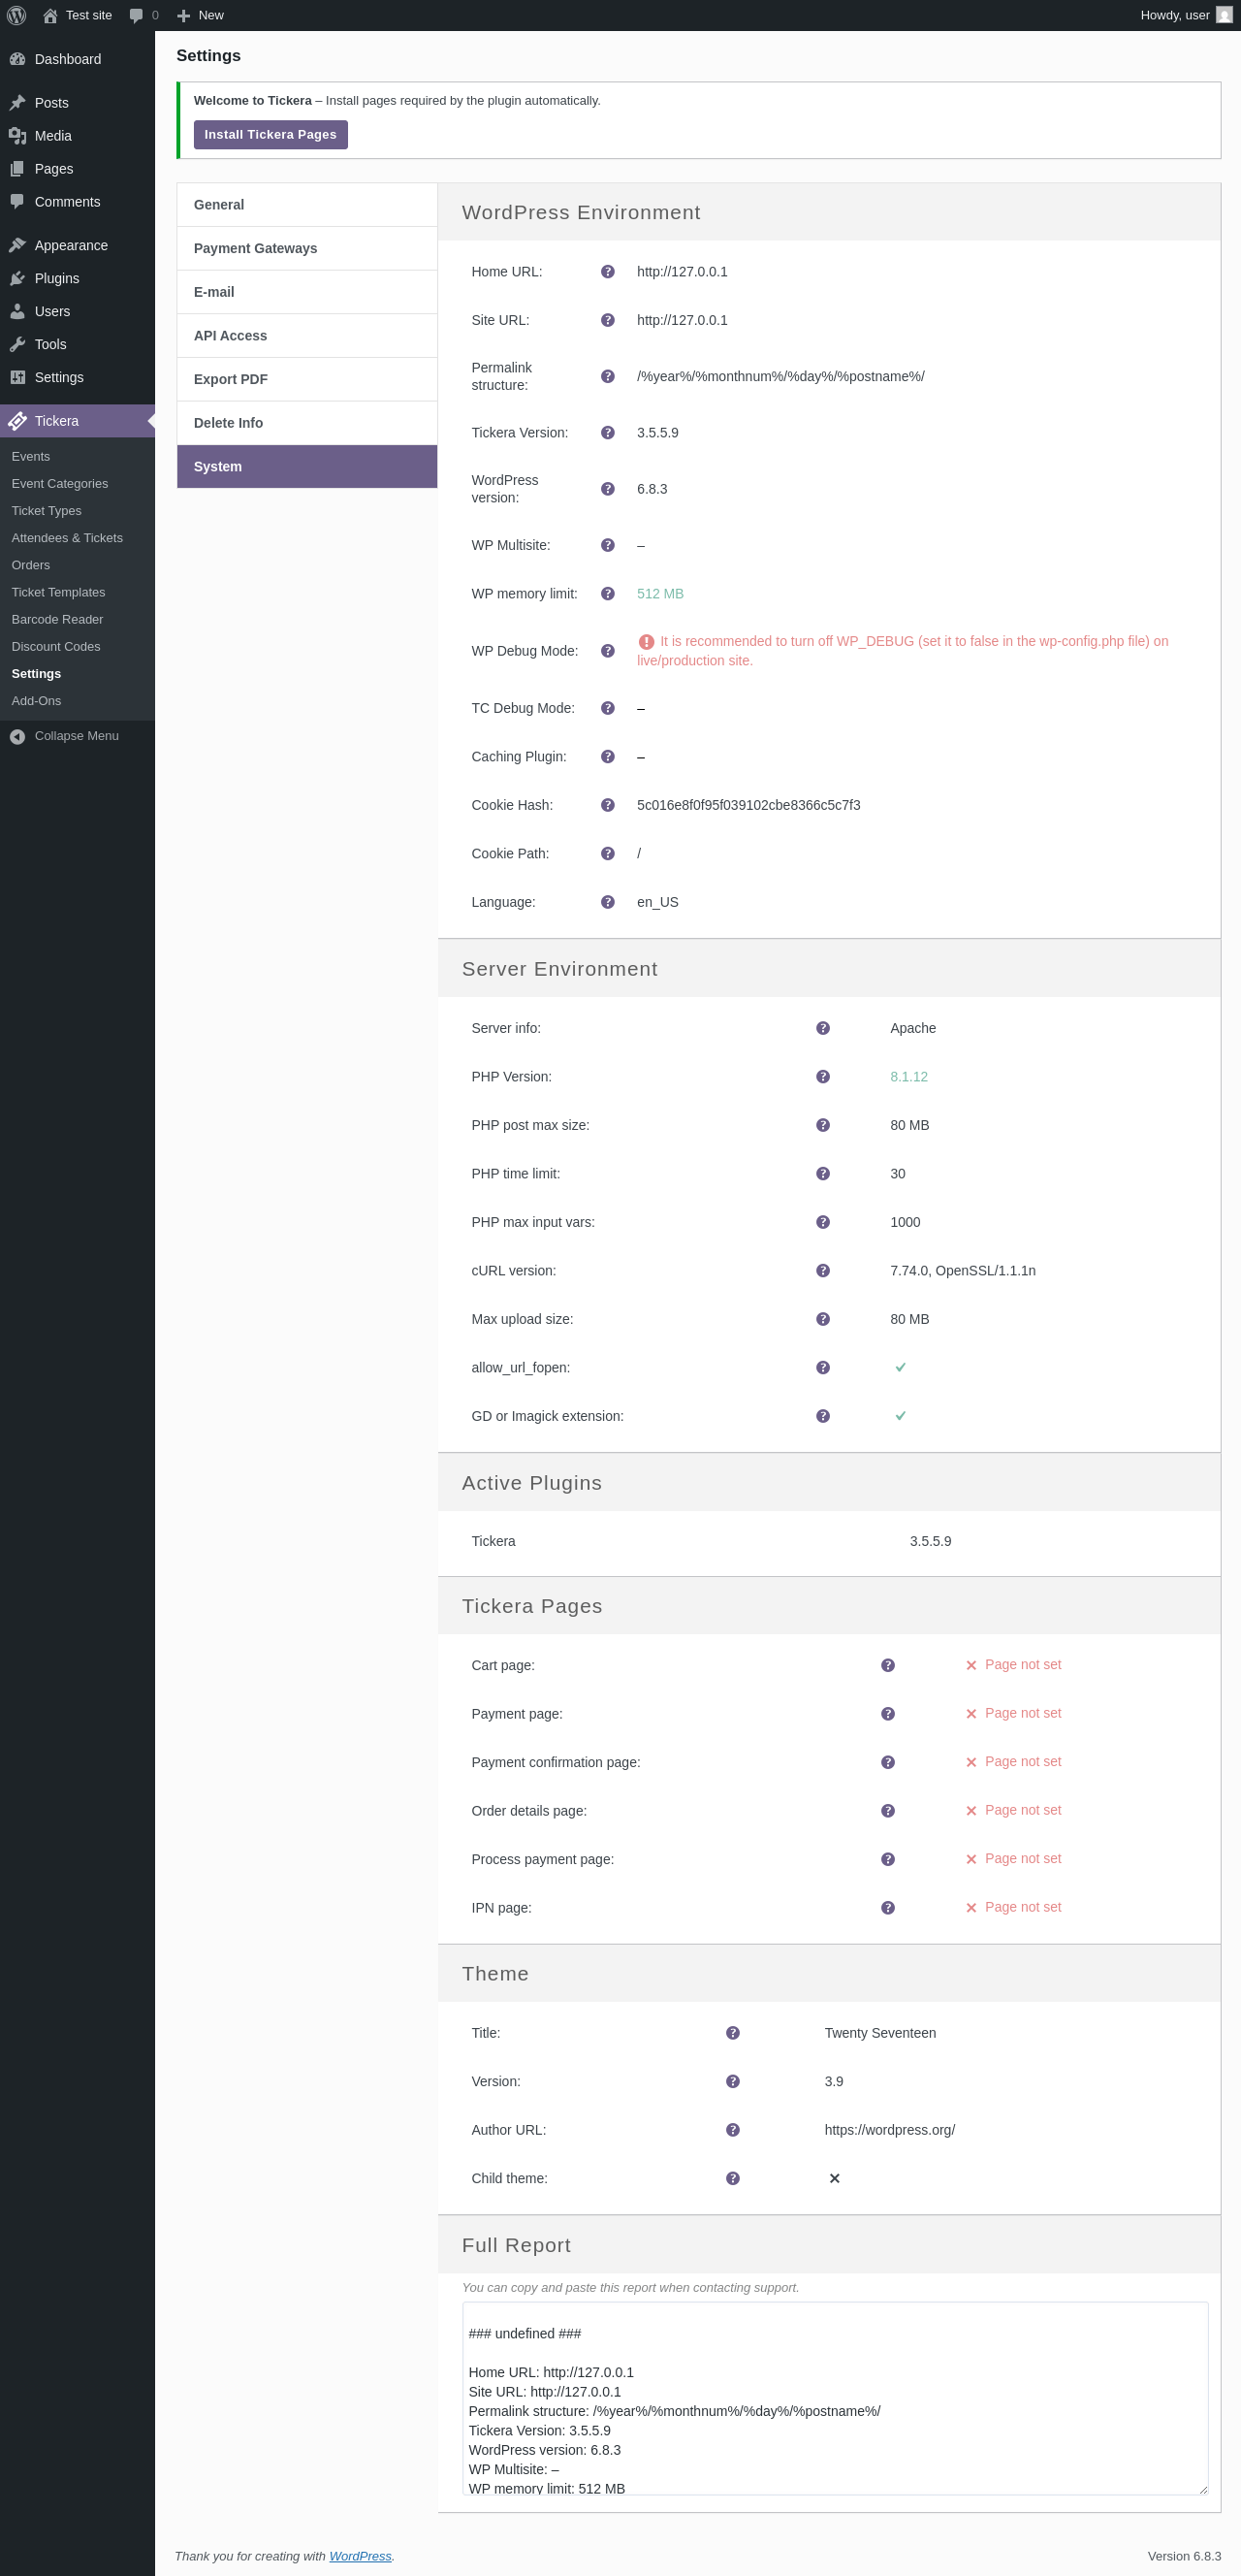
Task: Click user avatar beside Howdy, user
Action: pos(1223,15)
